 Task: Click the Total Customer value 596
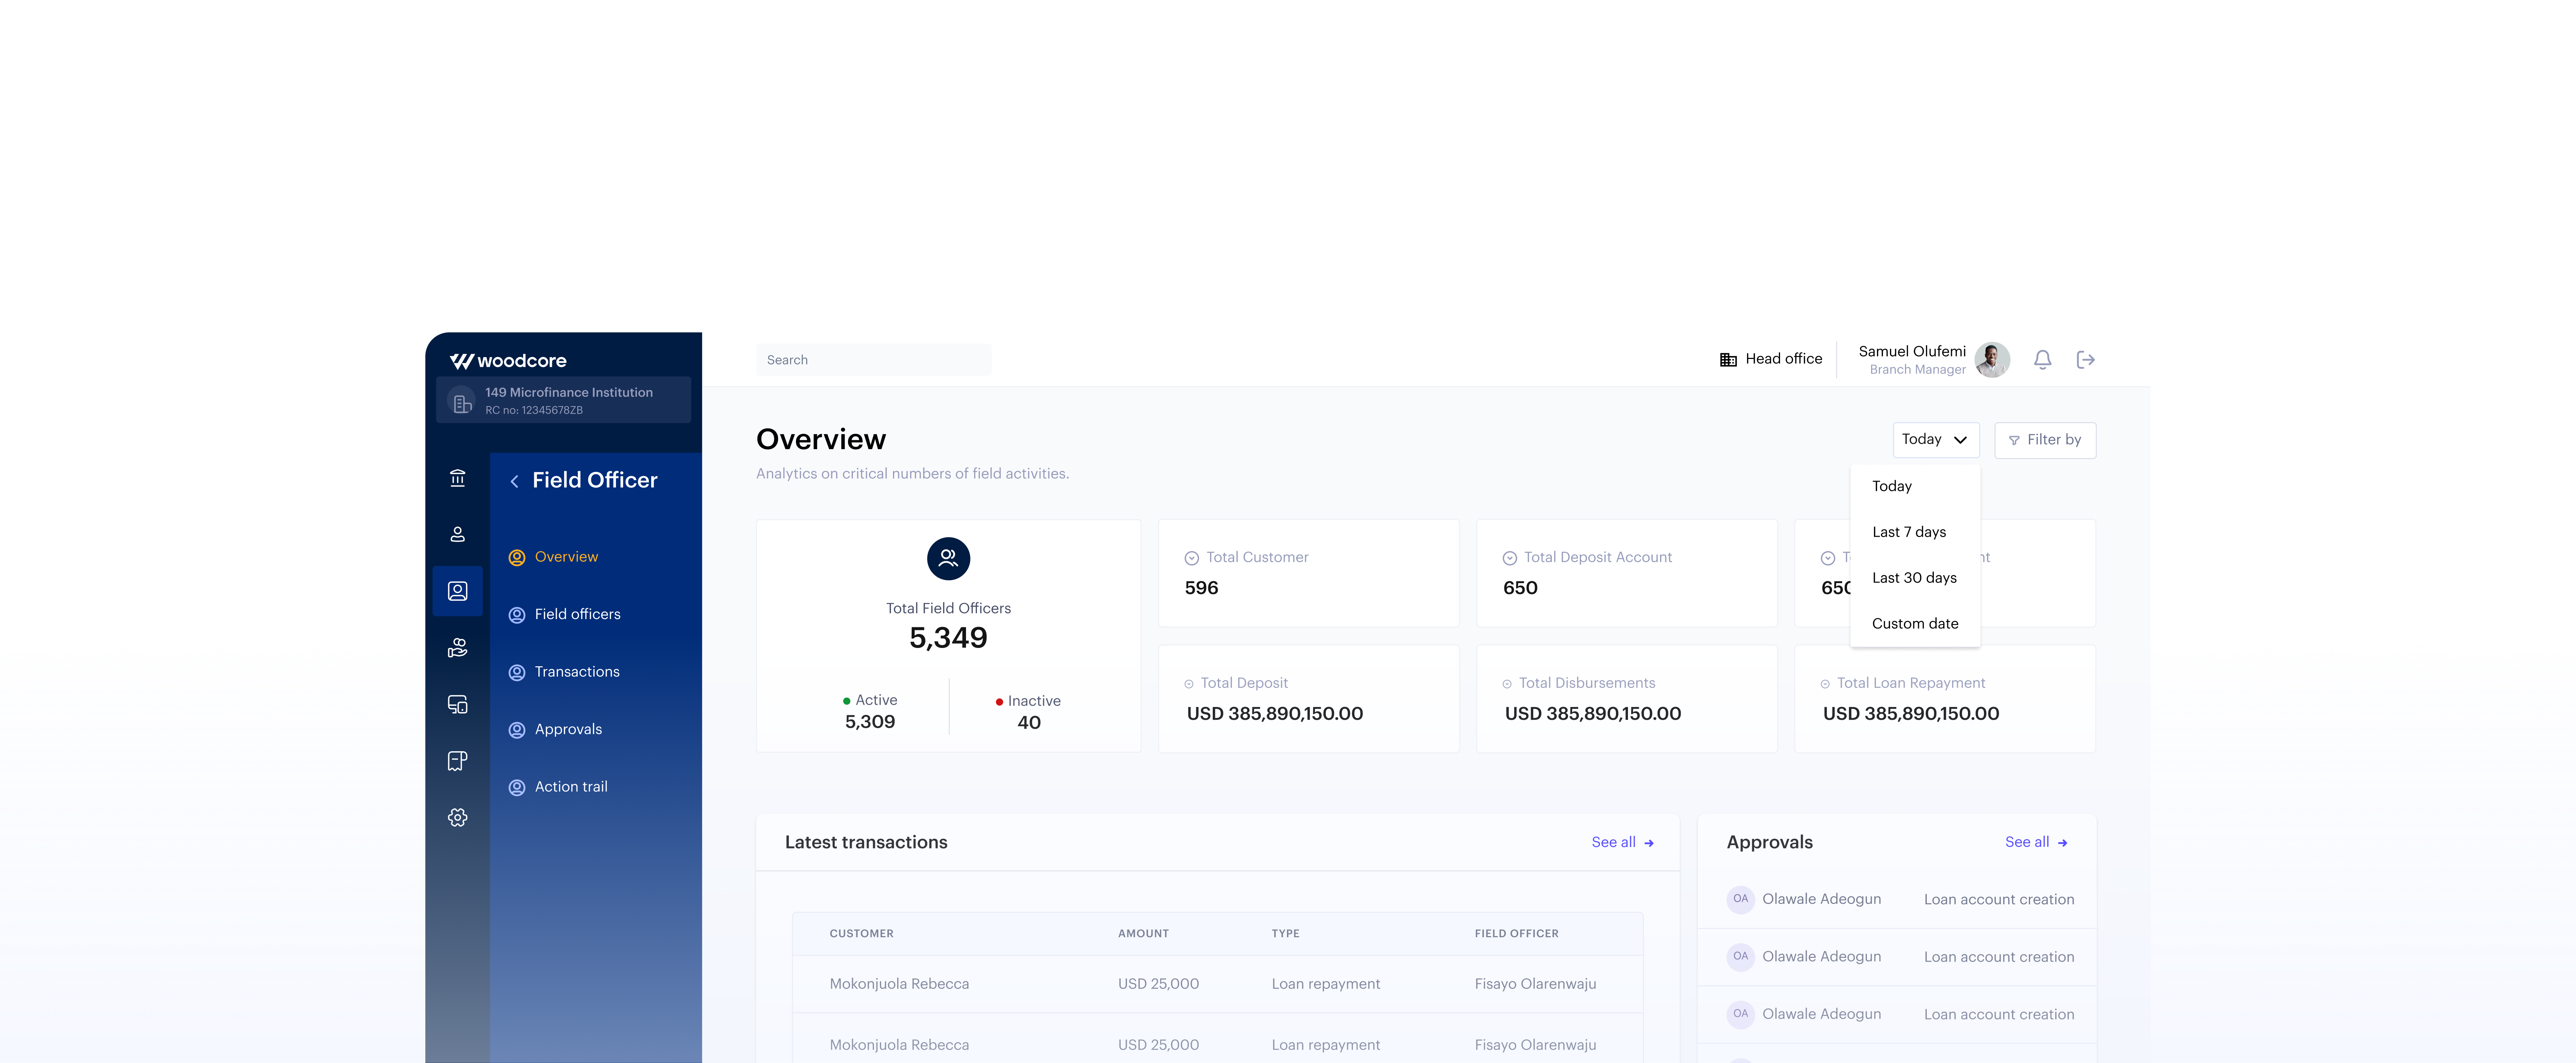(x=1201, y=588)
